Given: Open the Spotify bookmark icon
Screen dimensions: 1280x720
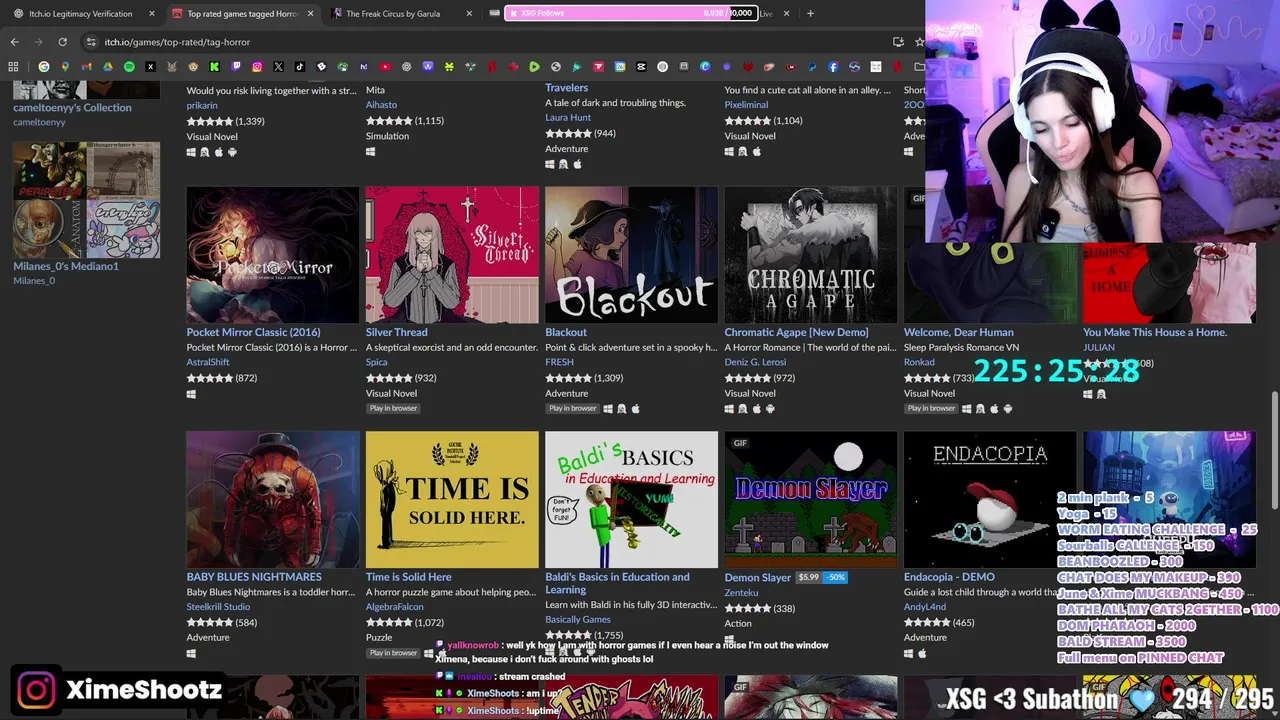Looking at the screenshot, I should [129, 67].
